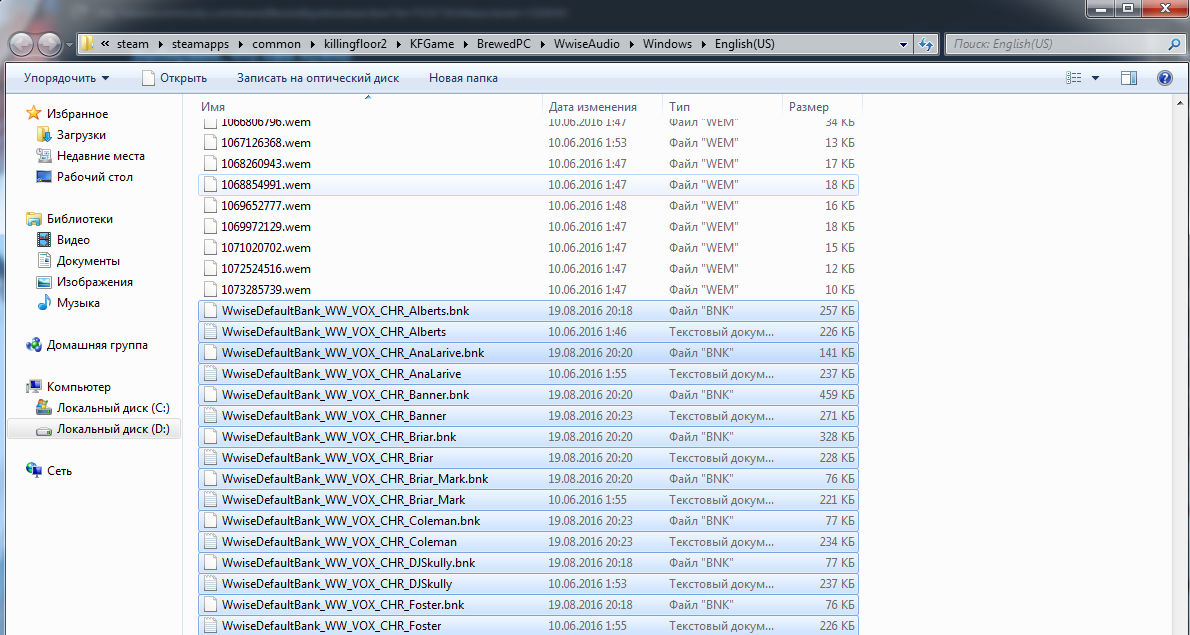Create folder with Новая папка
The image size is (1190, 635).
[x=463, y=77]
